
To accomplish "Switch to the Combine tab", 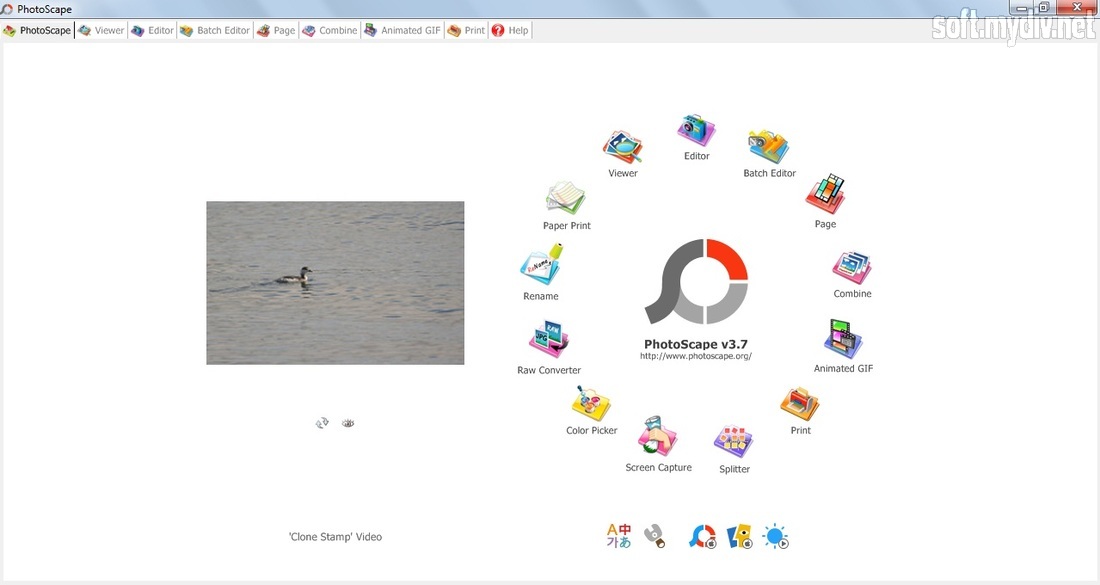I will coord(330,30).
